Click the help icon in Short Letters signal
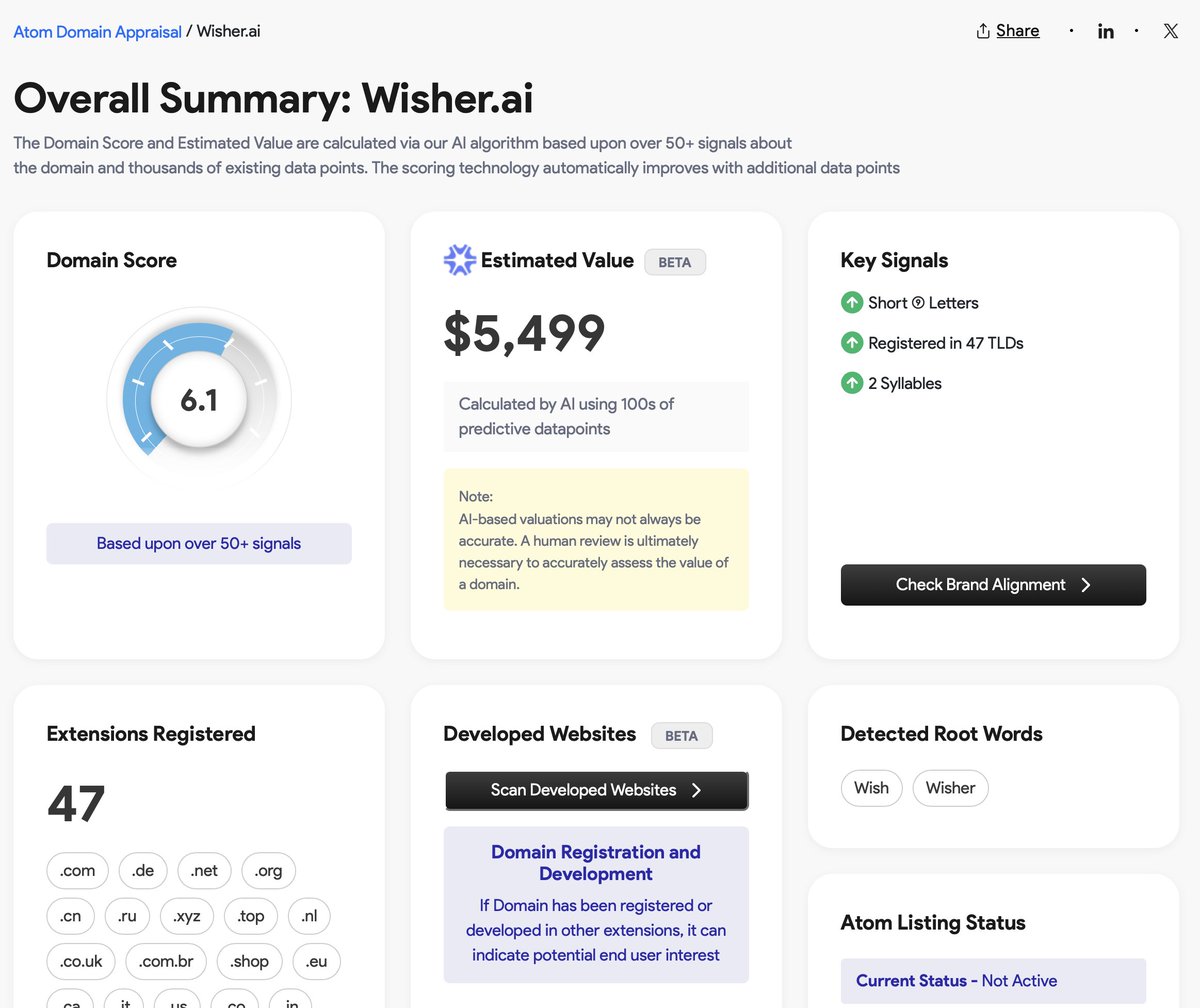The width and height of the screenshot is (1200, 1008). pyautogui.click(x=918, y=302)
